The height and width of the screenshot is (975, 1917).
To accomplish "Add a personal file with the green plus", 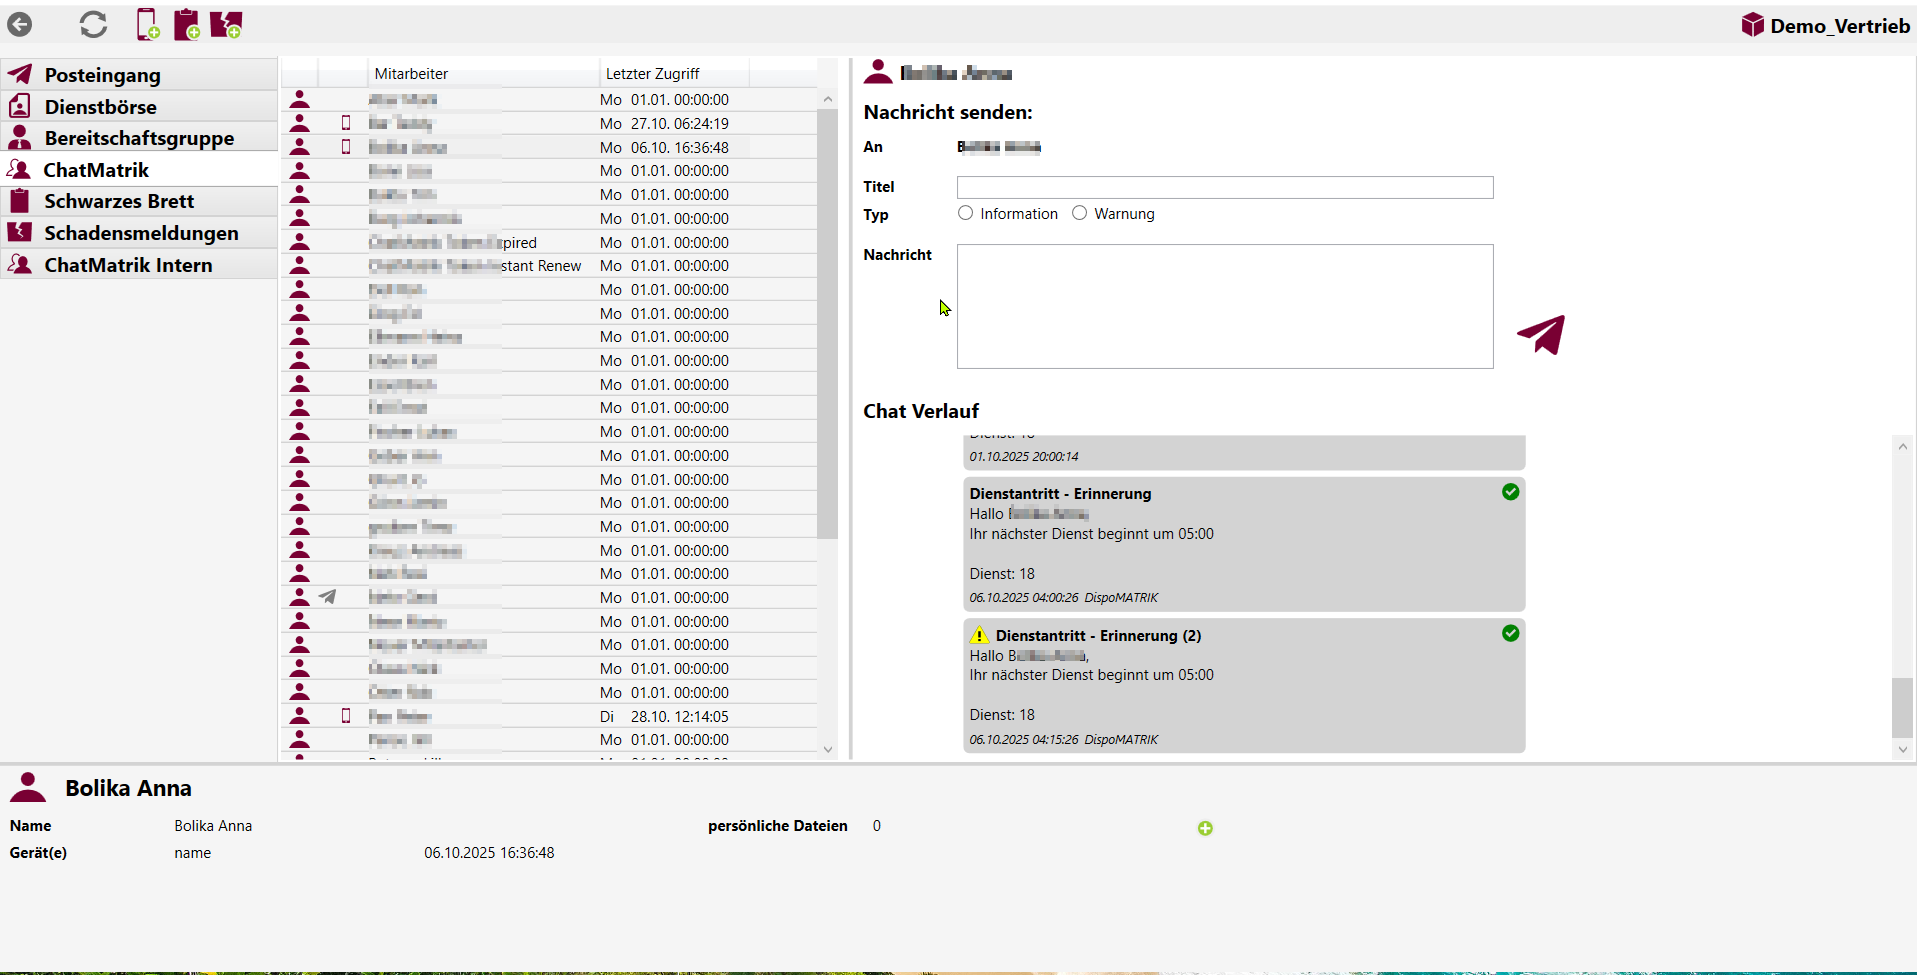I will pos(1205,828).
